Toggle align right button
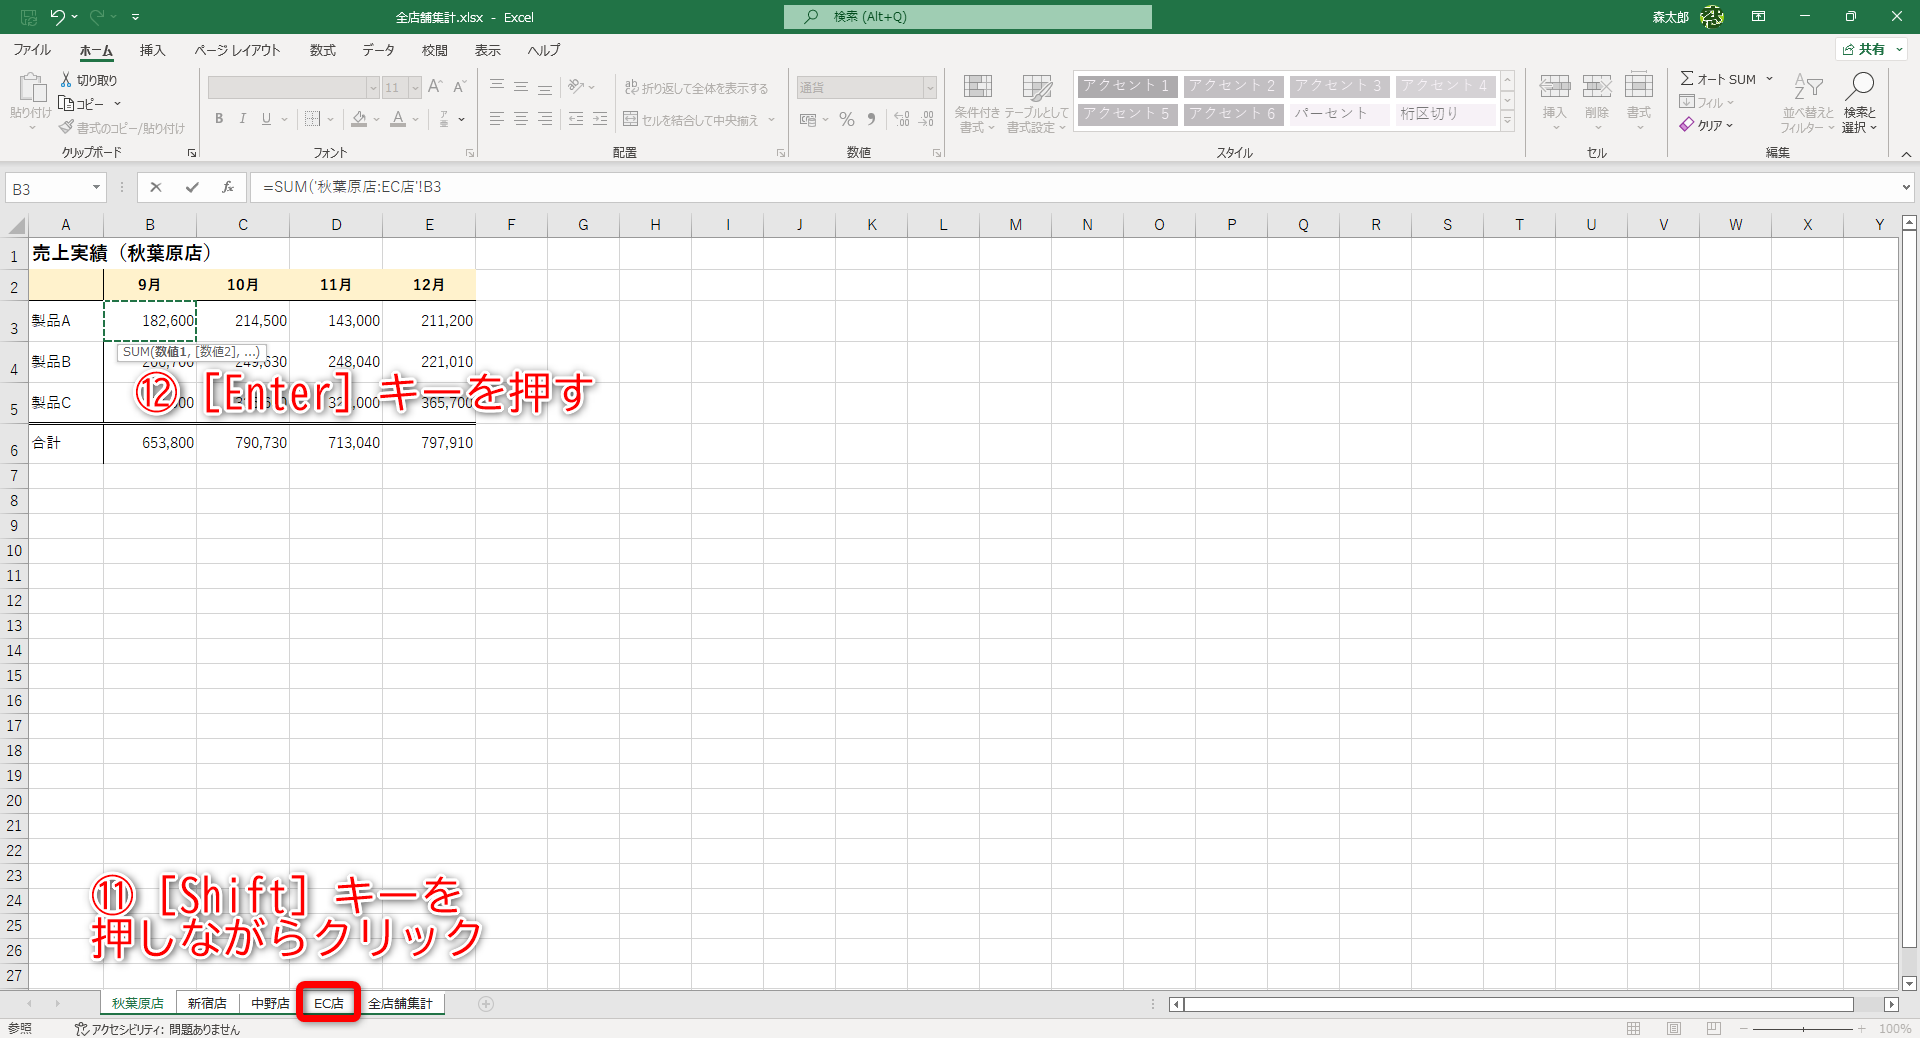The width and height of the screenshot is (1920, 1038). click(x=545, y=119)
